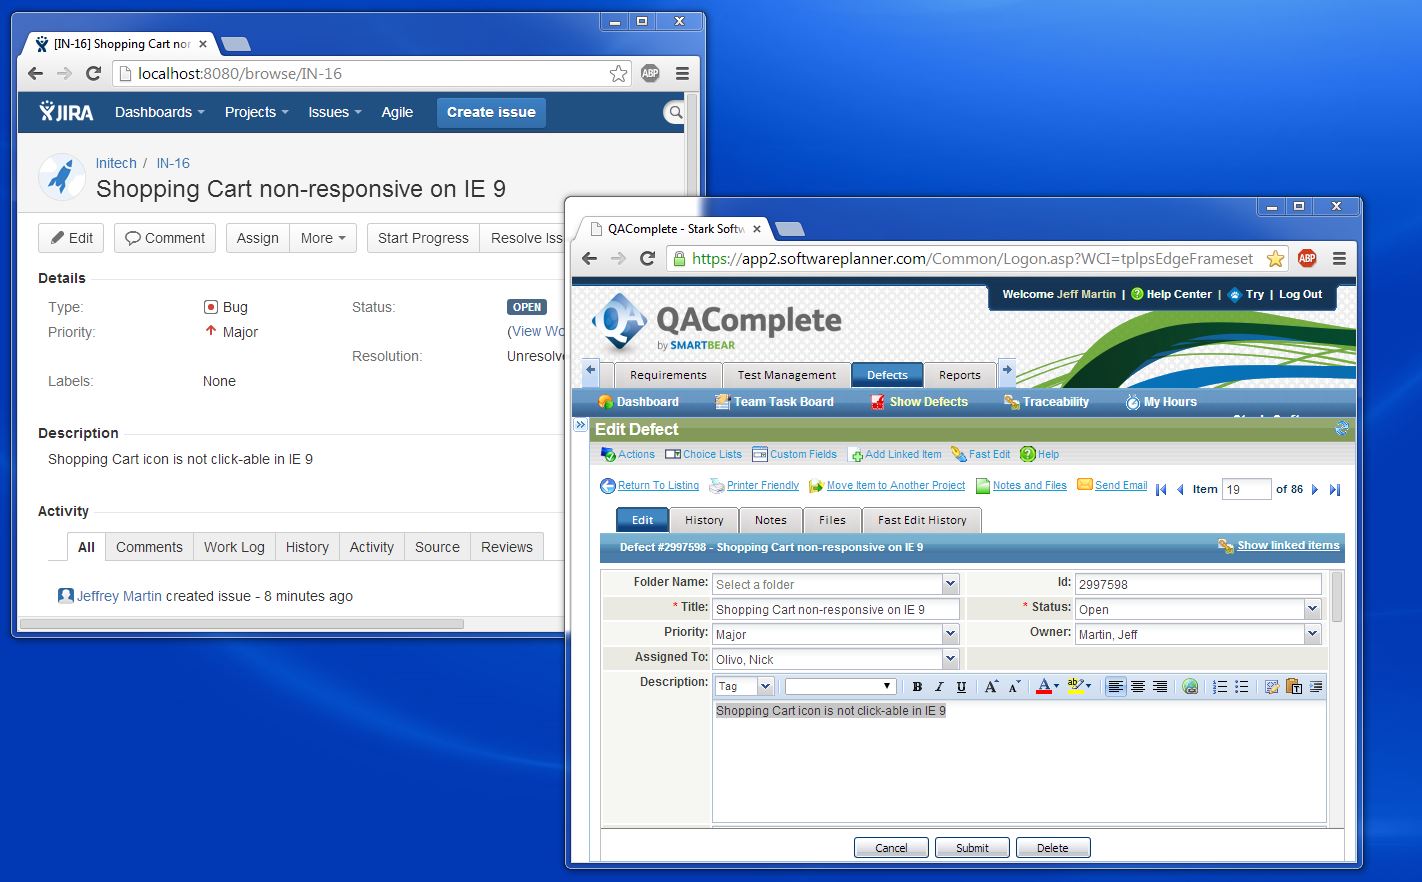This screenshot has height=882, width=1422.
Task: Click the JIRA logo
Action: click(66, 112)
